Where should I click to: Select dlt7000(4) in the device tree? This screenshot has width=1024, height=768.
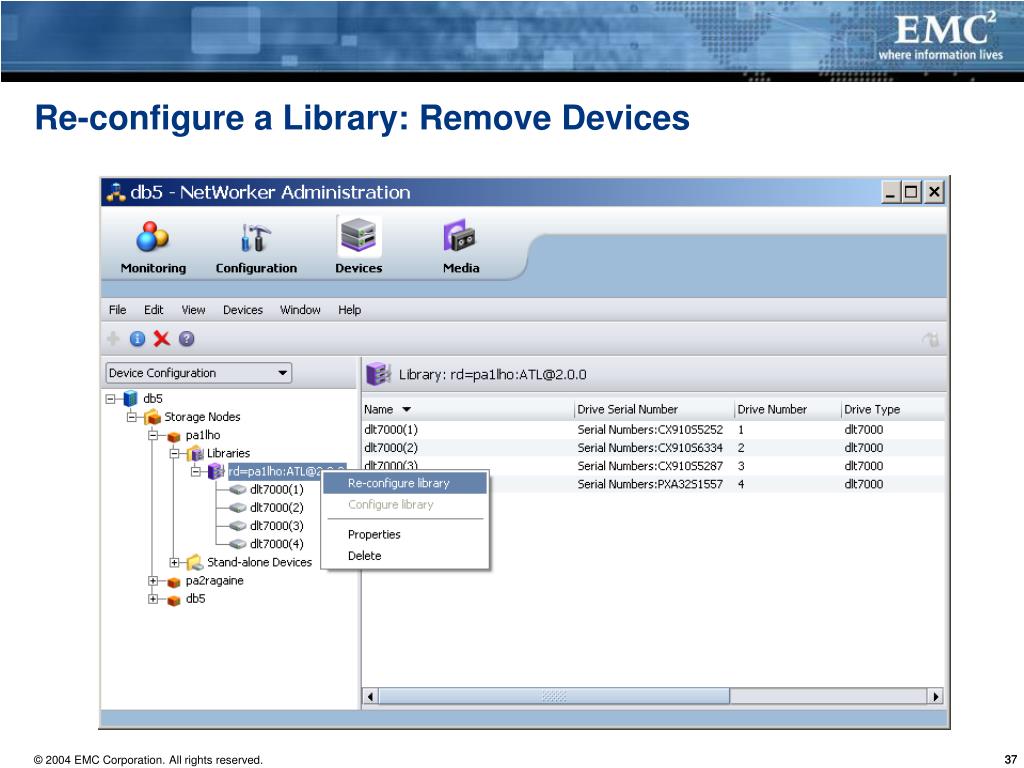pos(277,544)
